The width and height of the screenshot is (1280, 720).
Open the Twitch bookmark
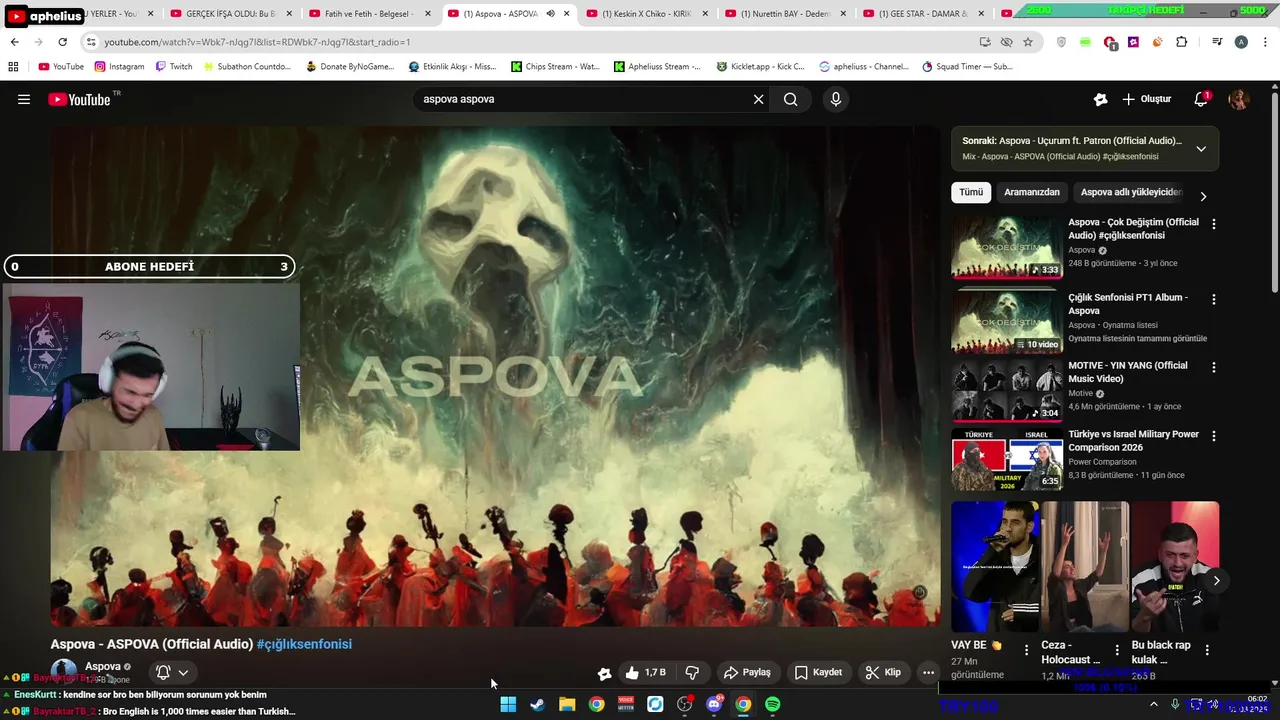173,66
